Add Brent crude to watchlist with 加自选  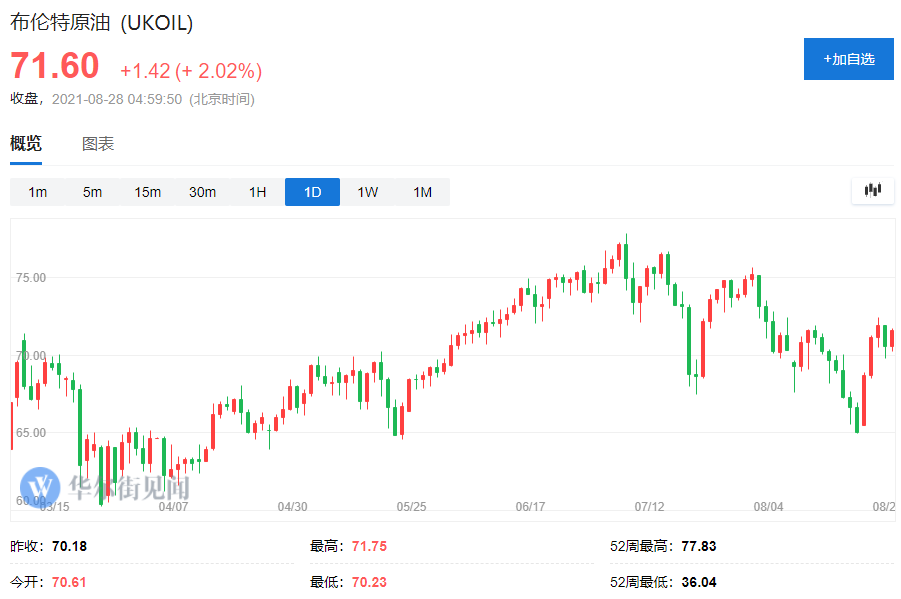[849, 59]
